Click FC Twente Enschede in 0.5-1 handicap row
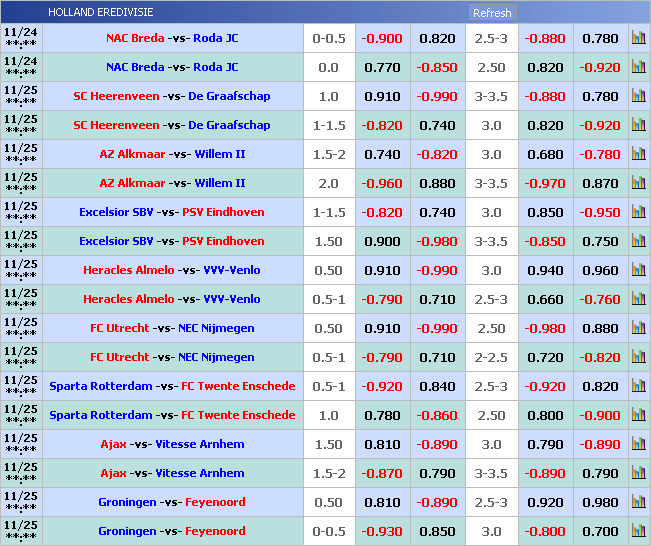 click(238, 387)
